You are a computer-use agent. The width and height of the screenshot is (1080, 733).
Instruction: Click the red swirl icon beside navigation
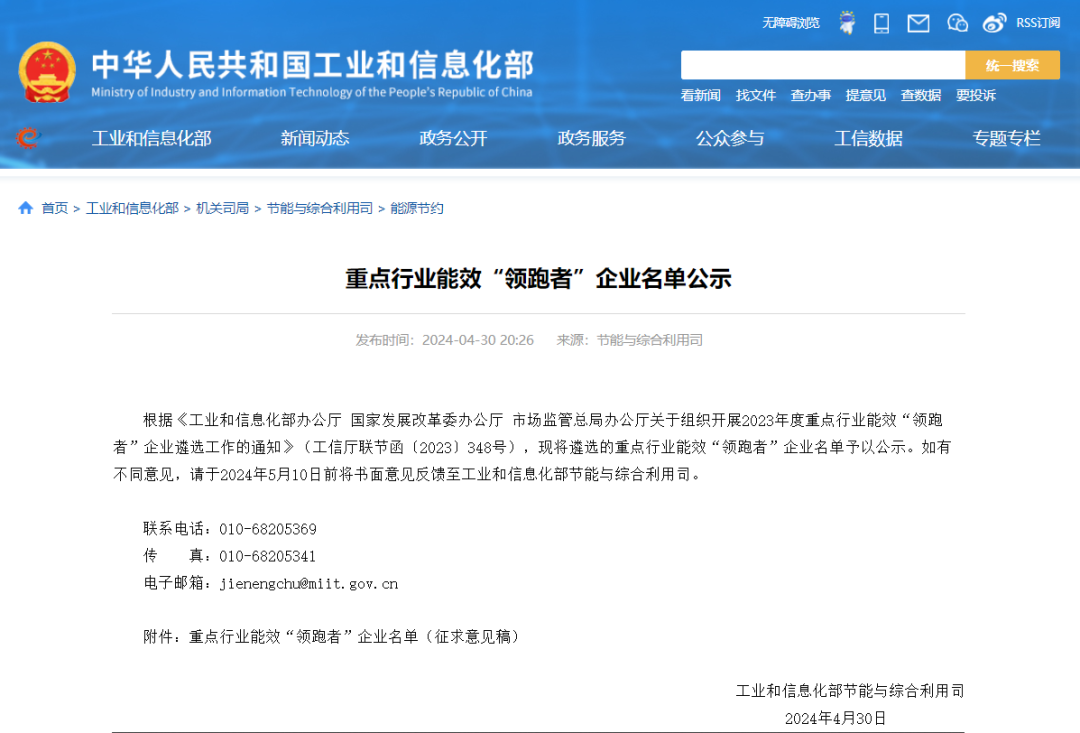[28, 138]
